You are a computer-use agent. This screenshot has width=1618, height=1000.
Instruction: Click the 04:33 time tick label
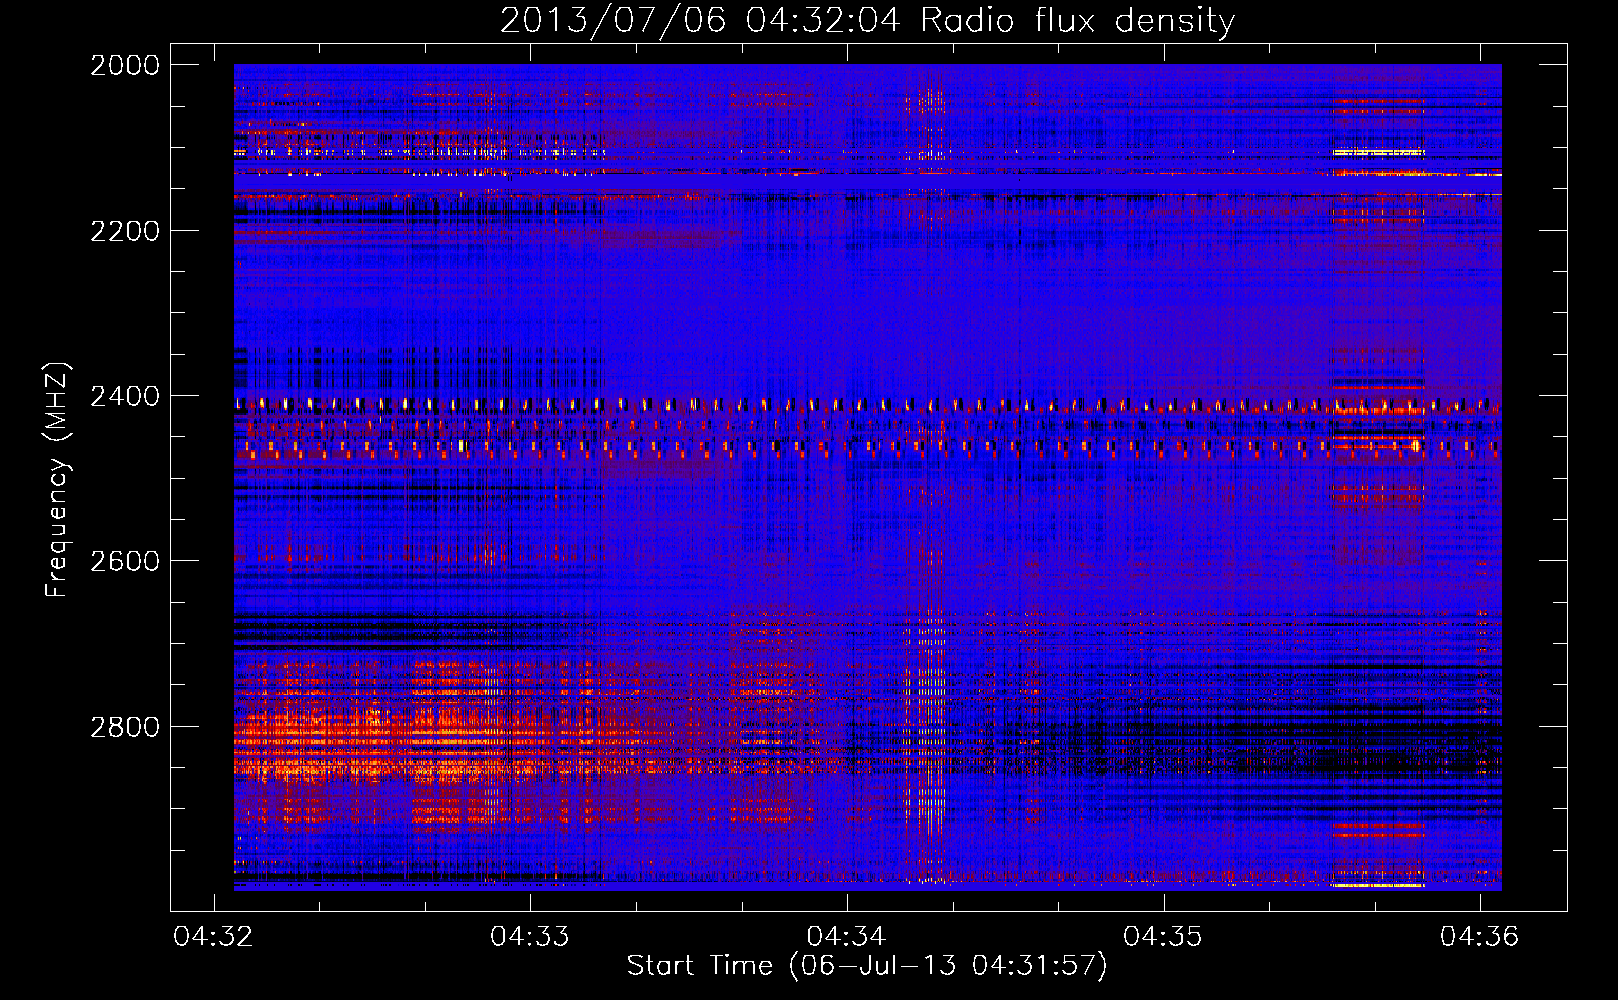click(x=530, y=936)
